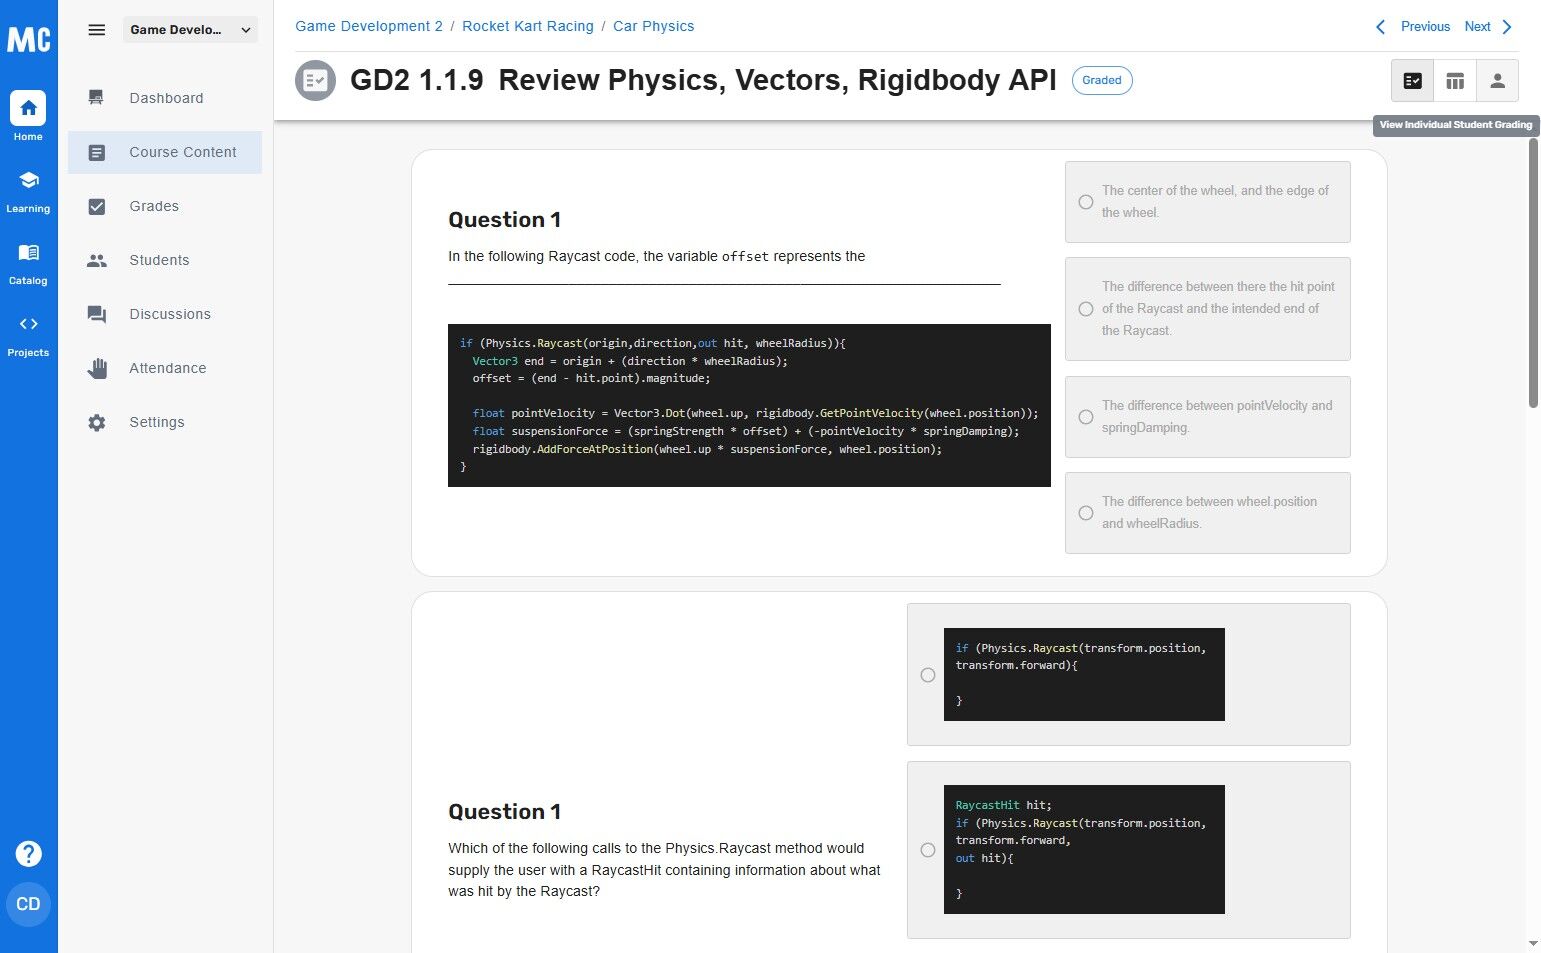Image resolution: width=1541 pixels, height=953 pixels.
Task: Click the Settings gear icon
Action: 96,422
